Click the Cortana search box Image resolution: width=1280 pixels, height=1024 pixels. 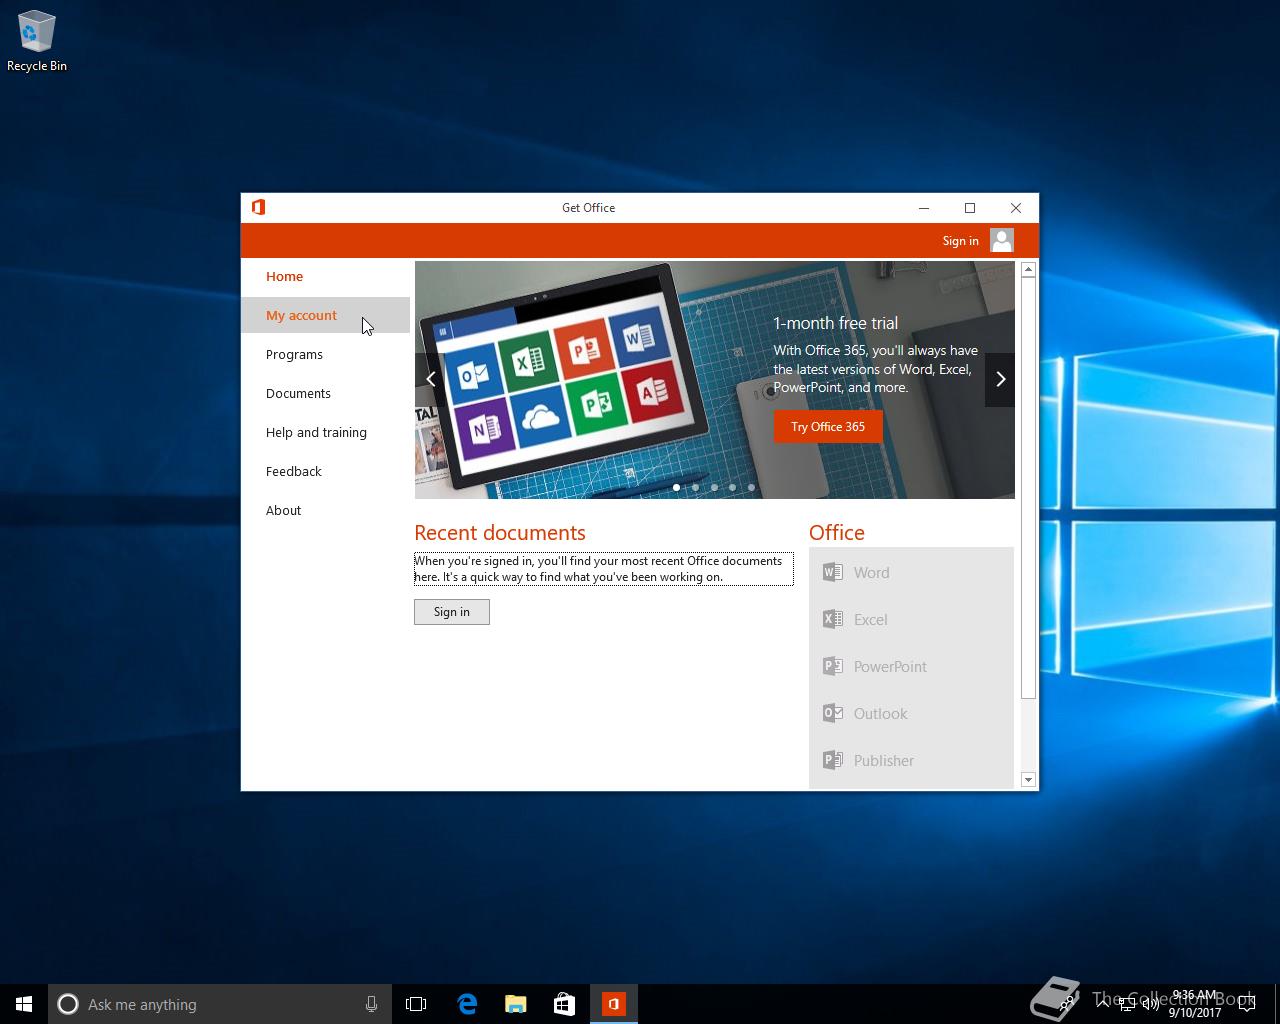pyautogui.click(x=219, y=1004)
